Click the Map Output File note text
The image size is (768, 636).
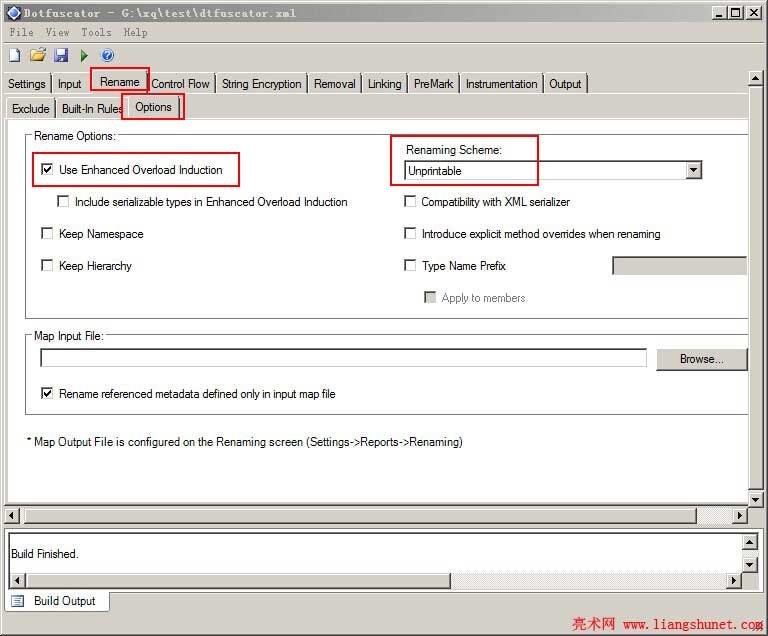[245, 442]
